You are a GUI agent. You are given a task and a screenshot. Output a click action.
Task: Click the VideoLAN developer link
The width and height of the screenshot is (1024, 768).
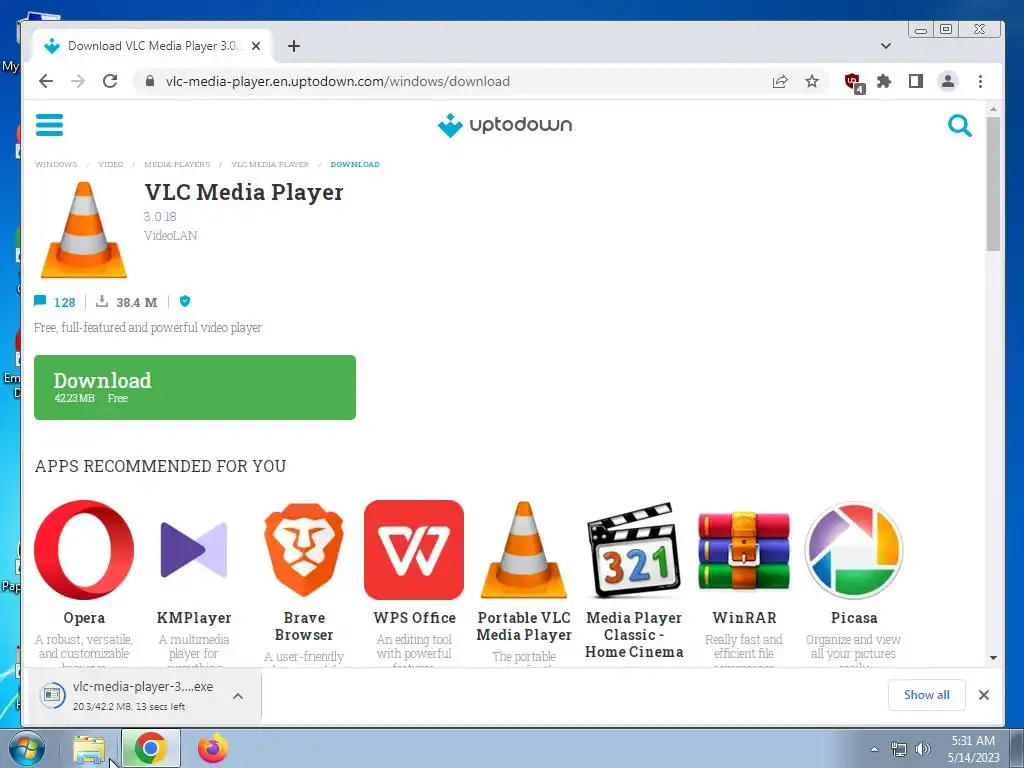(x=170, y=236)
